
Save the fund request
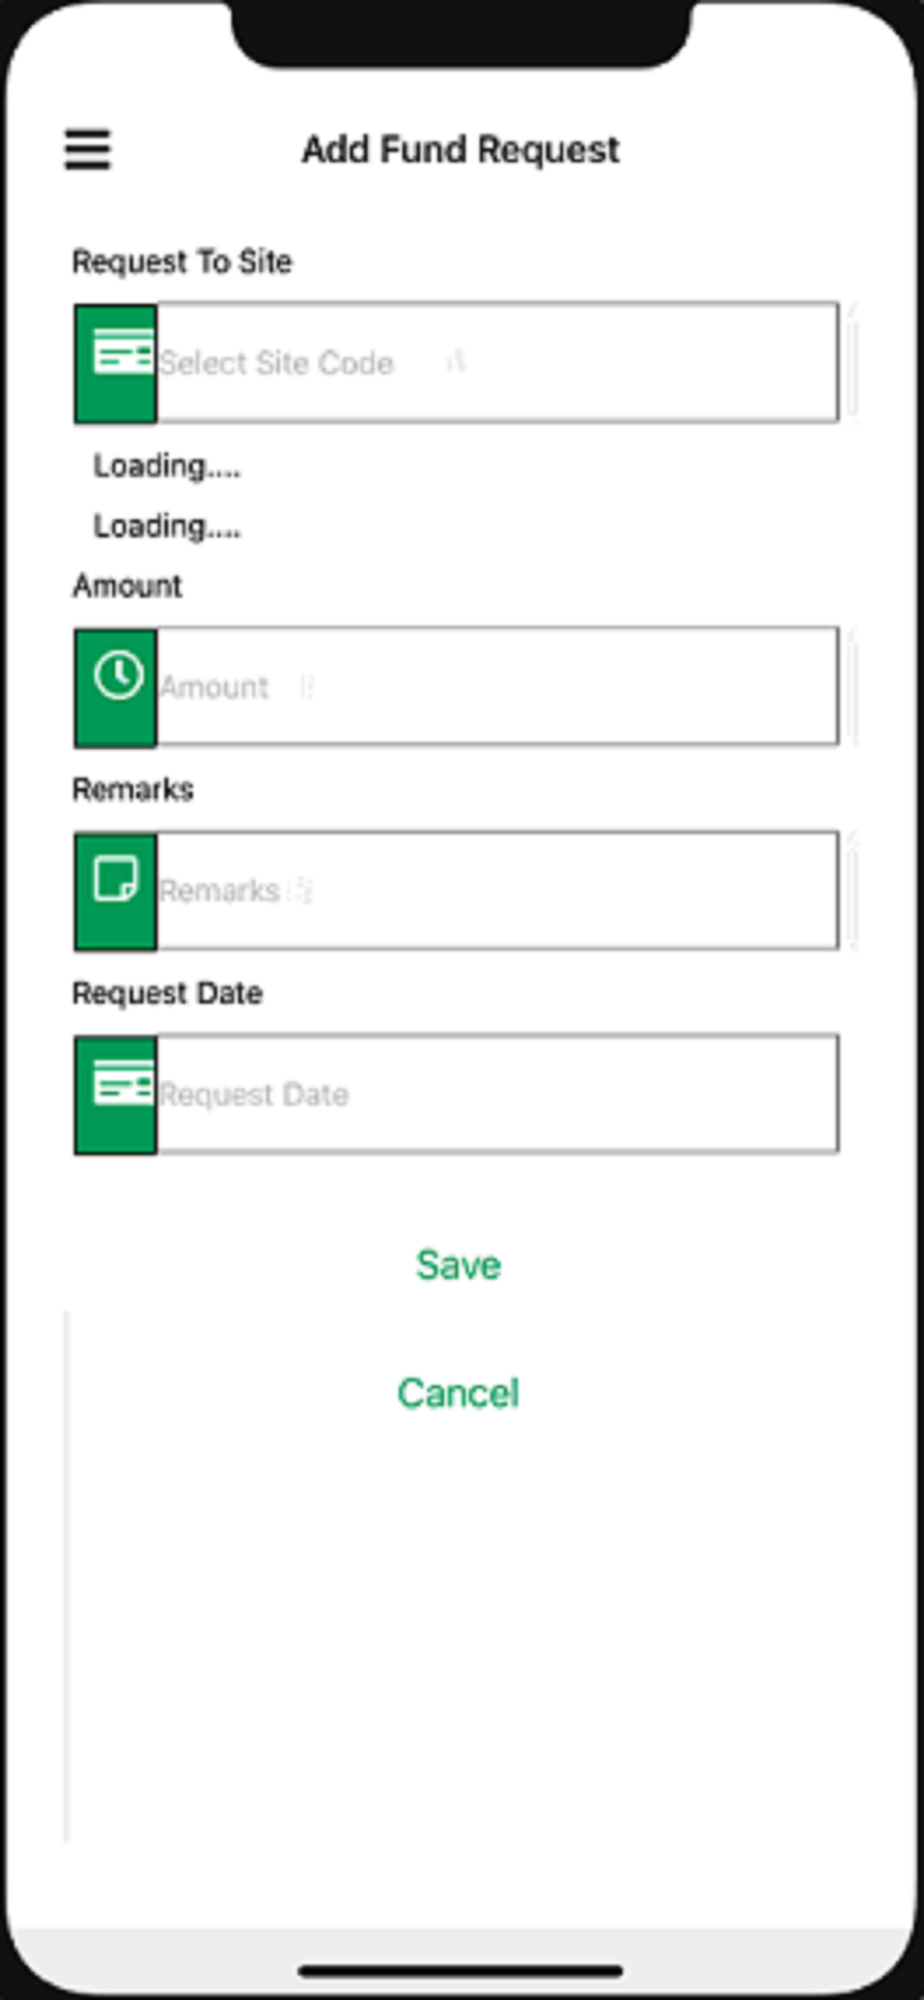[458, 1265]
